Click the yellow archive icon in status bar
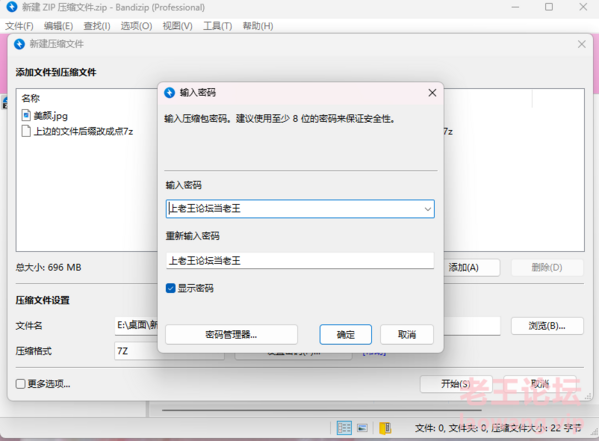This screenshot has width=599, height=441. point(385,428)
